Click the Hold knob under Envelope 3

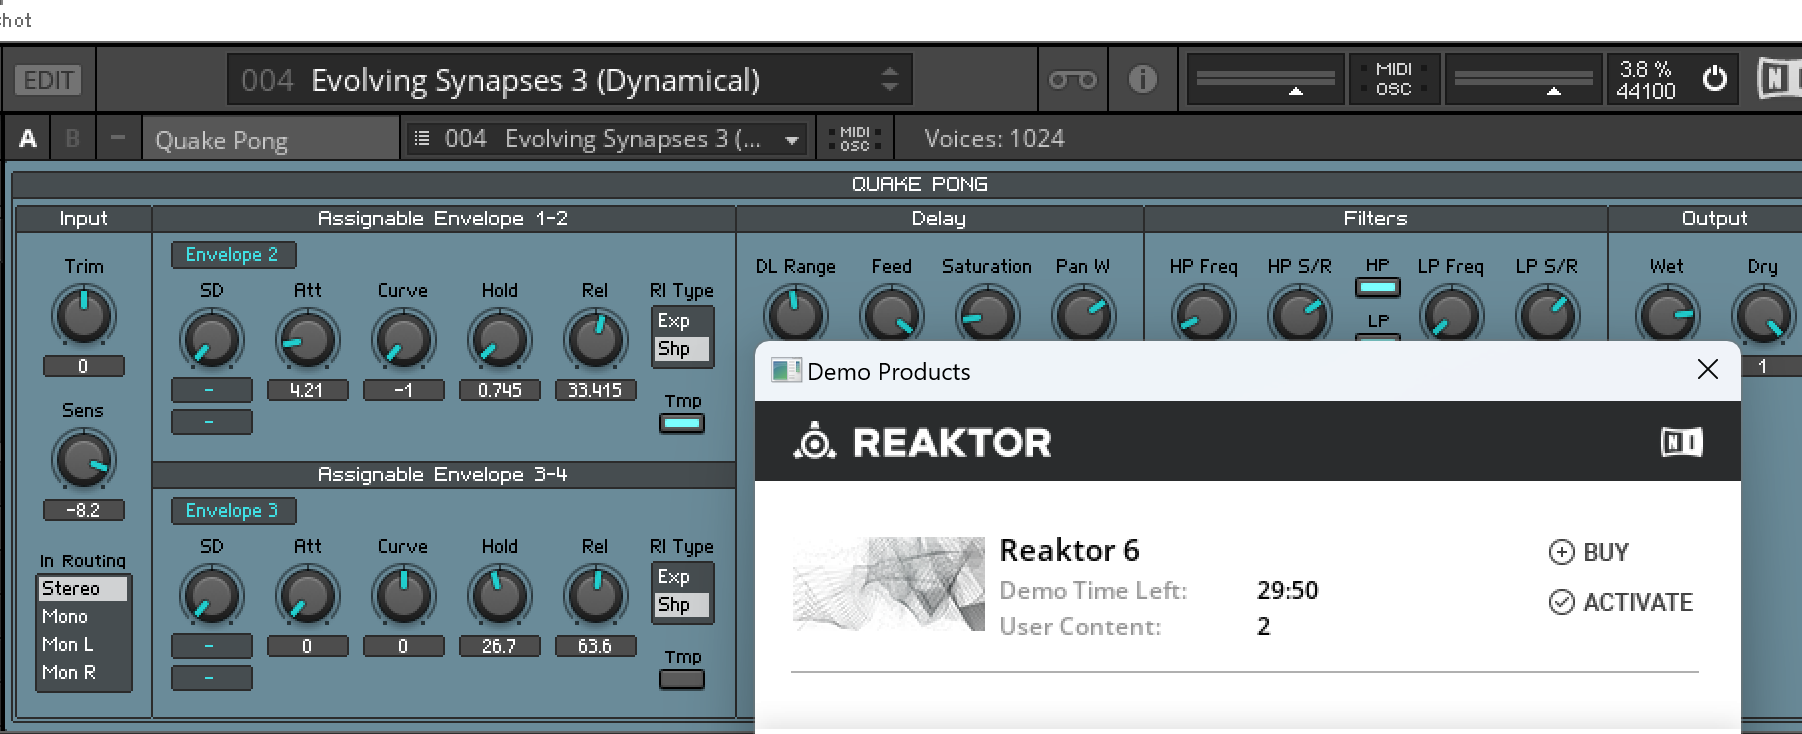point(499,596)
